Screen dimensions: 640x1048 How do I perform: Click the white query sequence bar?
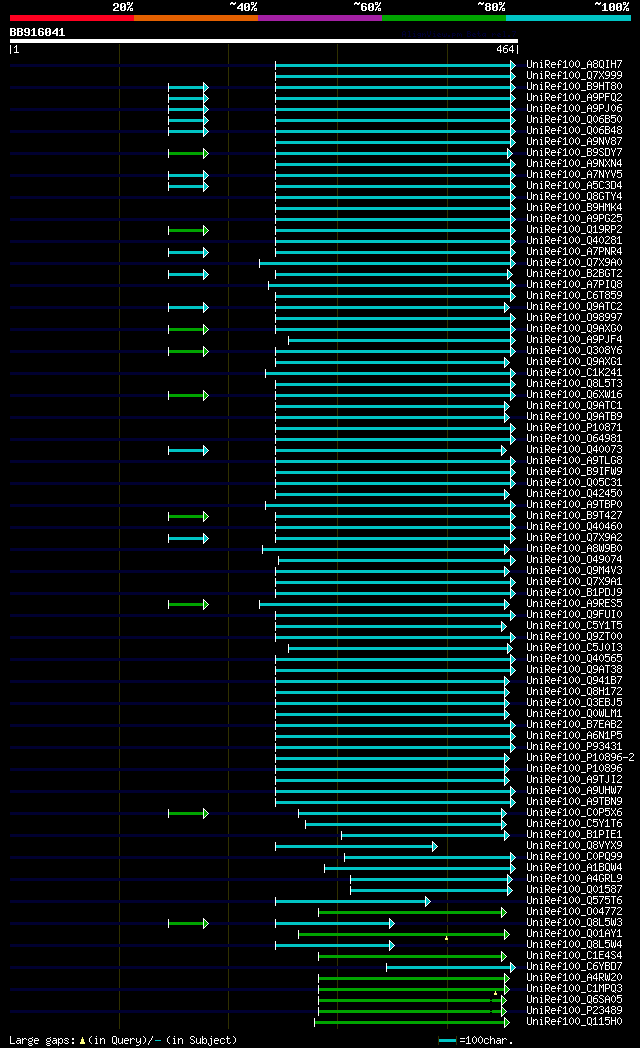point(264,41)
